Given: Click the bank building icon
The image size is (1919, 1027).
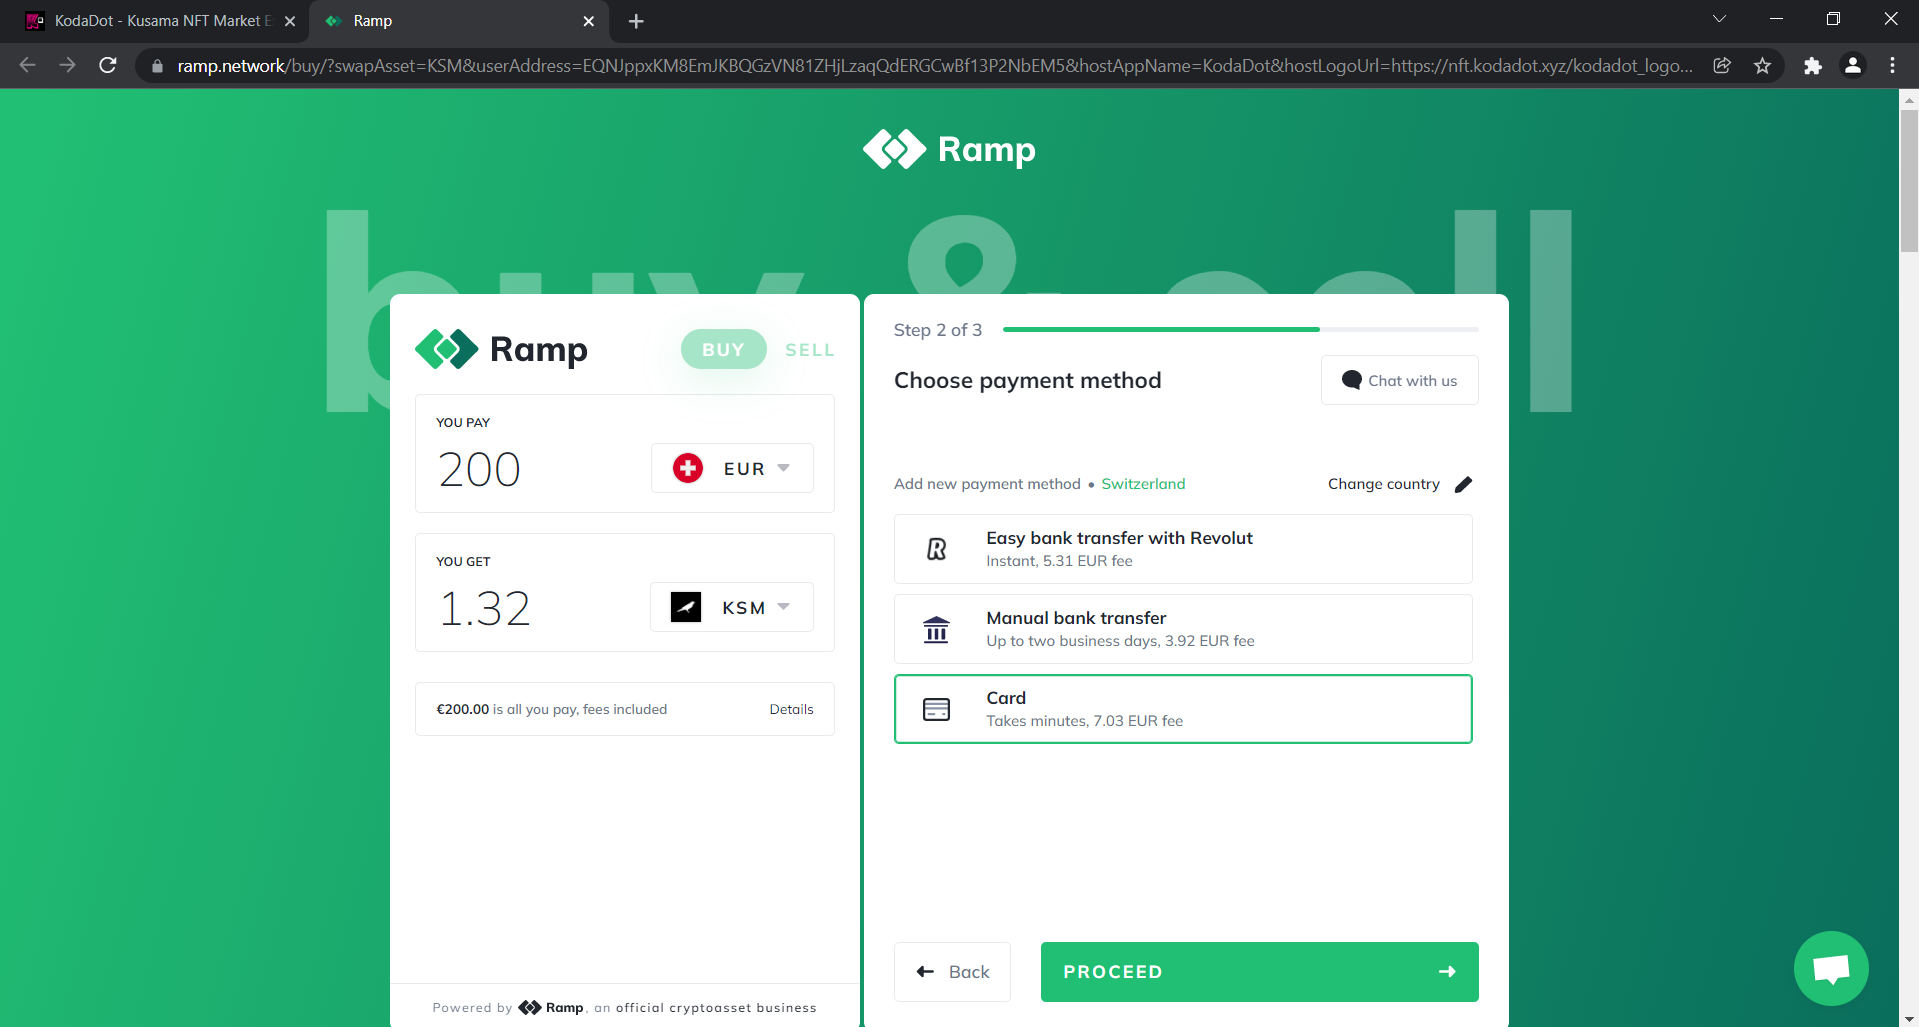Looking at the screenshot, I should (x=936, y=630).
